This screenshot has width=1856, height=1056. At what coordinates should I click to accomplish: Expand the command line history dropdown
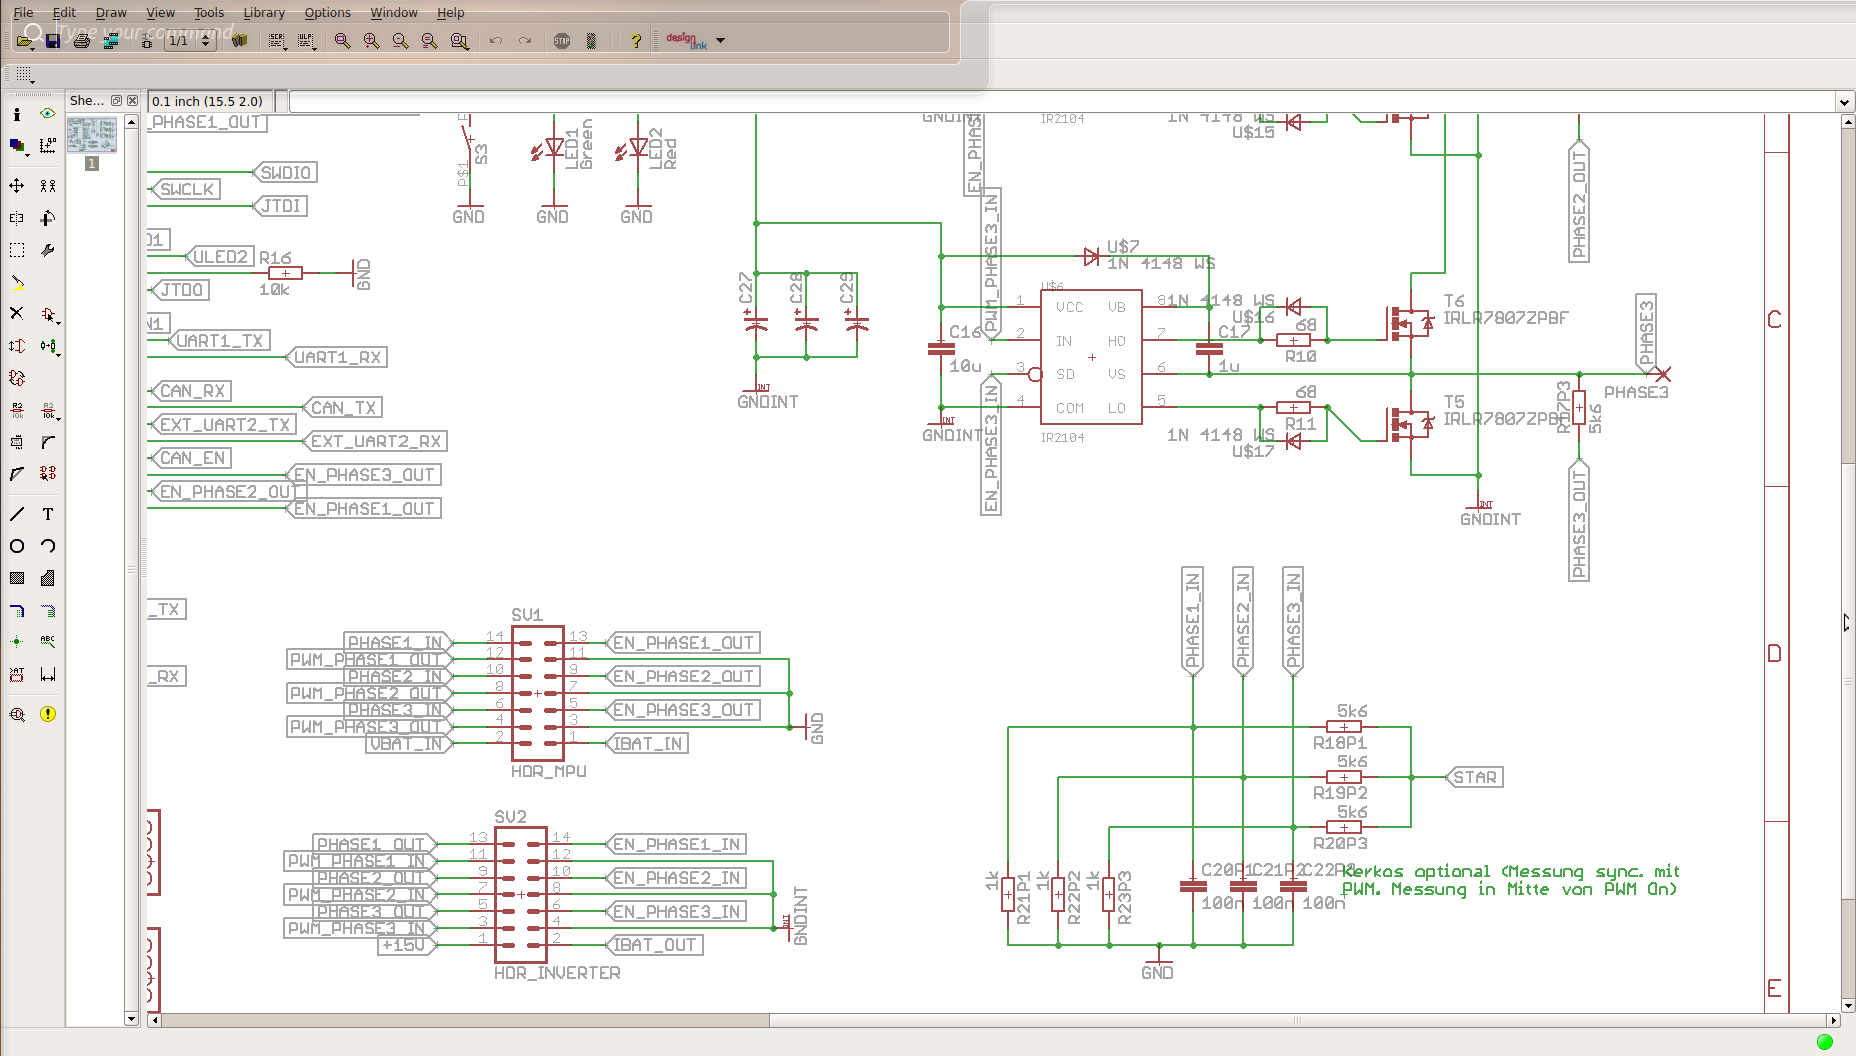1844,102
